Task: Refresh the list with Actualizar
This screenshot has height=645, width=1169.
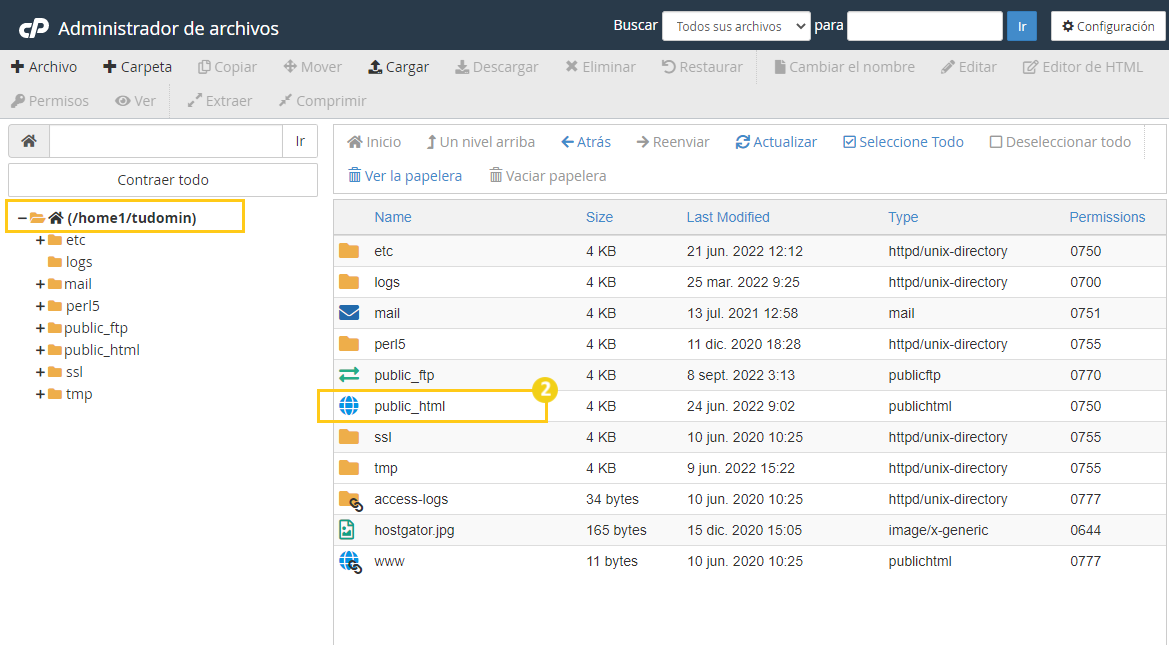Action: pos(776,142)
